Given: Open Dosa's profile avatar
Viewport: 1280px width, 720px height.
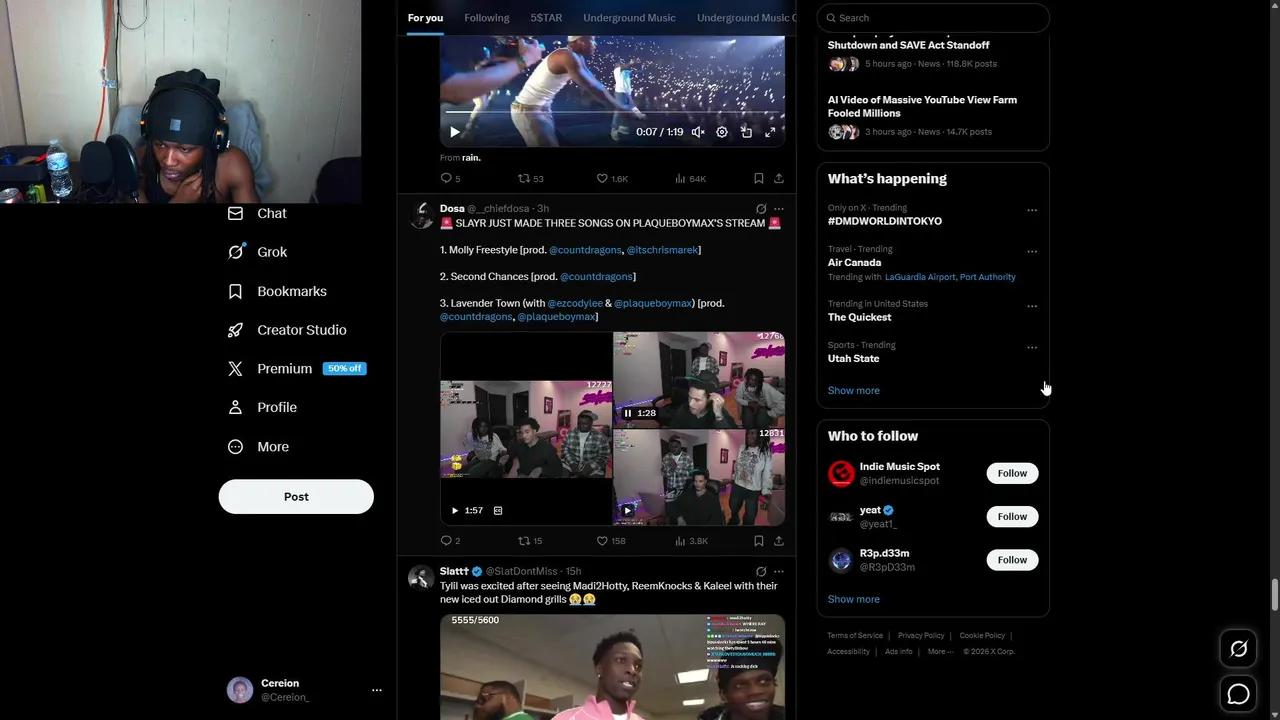Looking at the screenshot, I should pyautogui.click(x=421, y=215).
